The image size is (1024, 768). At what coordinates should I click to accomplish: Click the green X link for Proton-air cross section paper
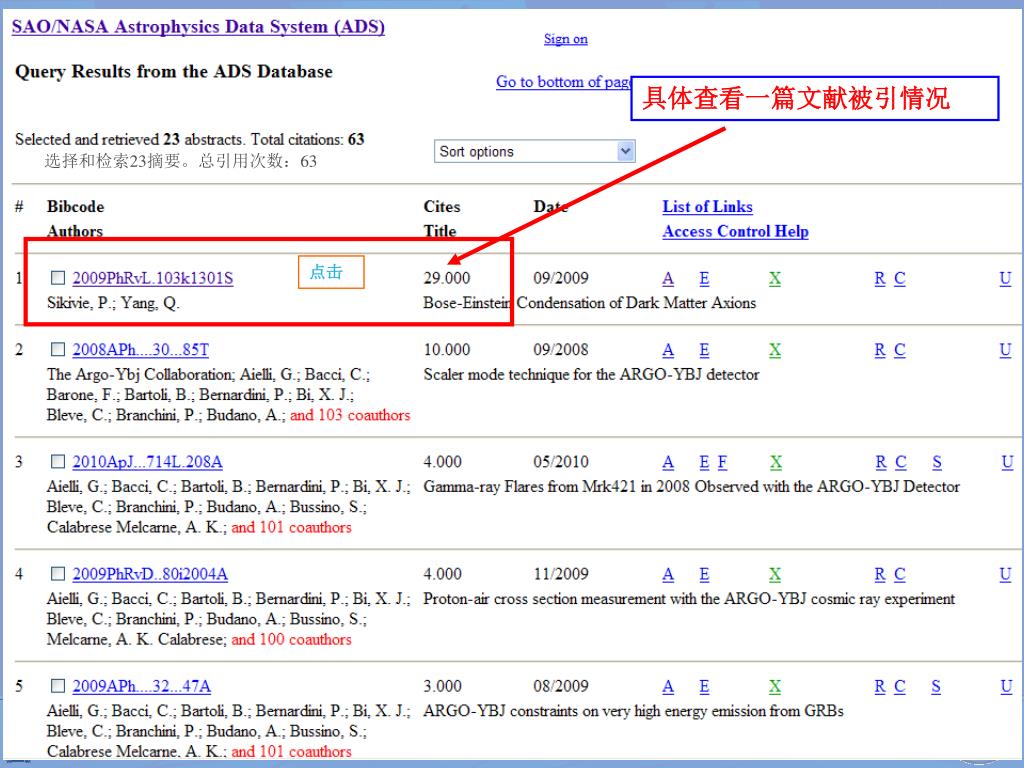pos(775,575)
